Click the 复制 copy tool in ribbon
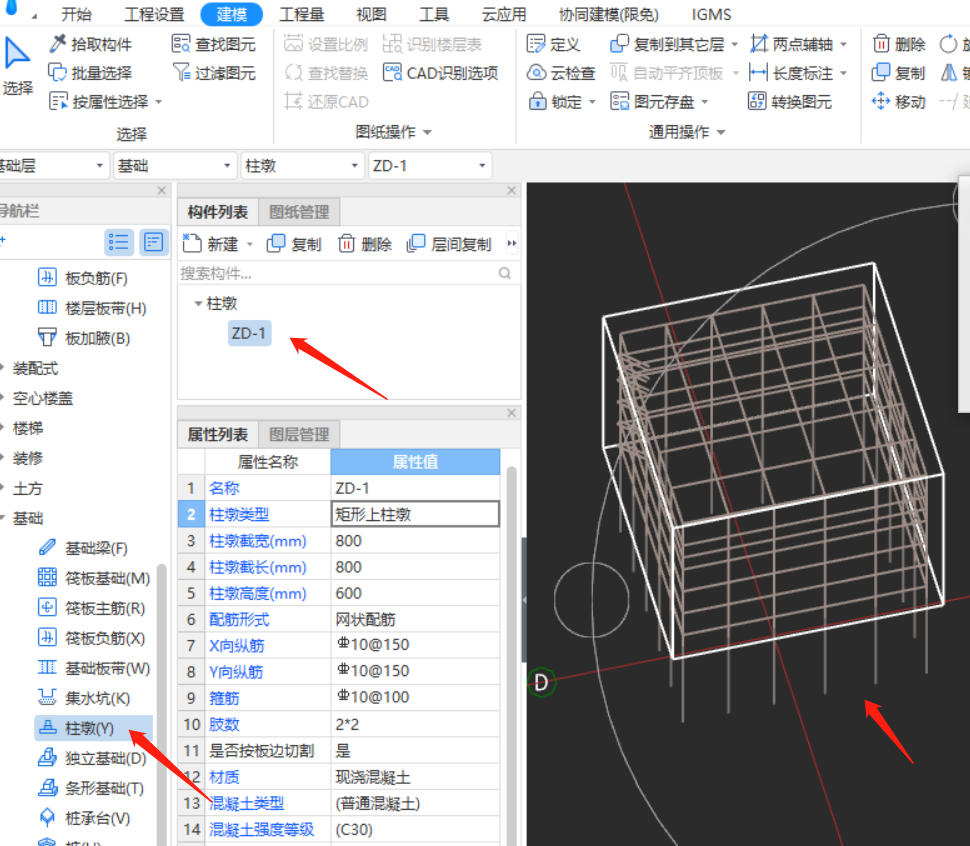The height and width of the screenshot is (846, 970). 898,73
